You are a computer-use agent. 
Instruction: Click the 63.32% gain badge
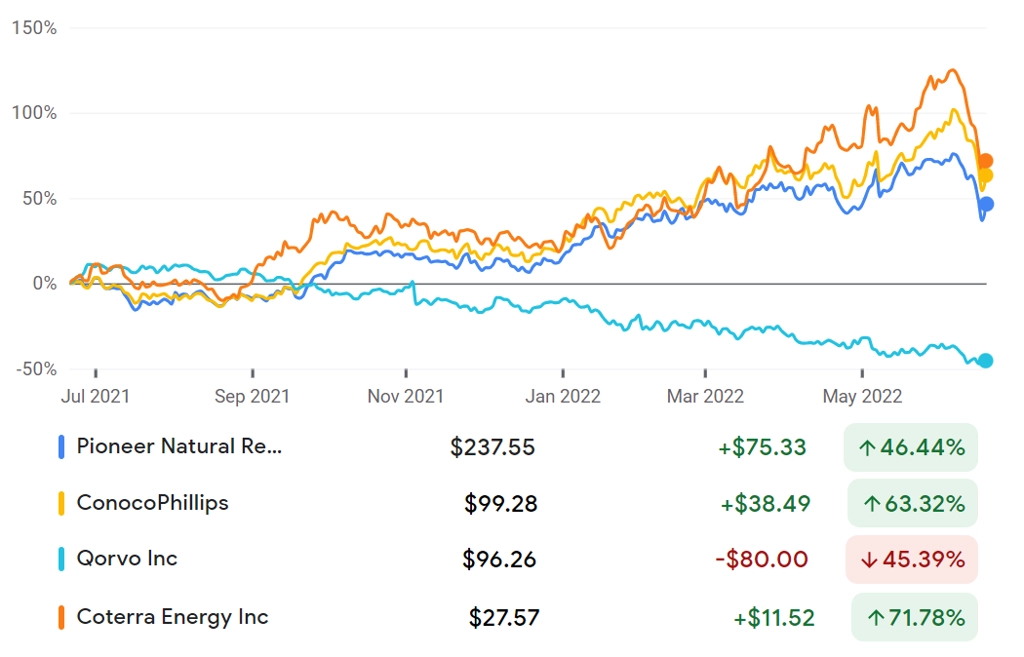912,504
